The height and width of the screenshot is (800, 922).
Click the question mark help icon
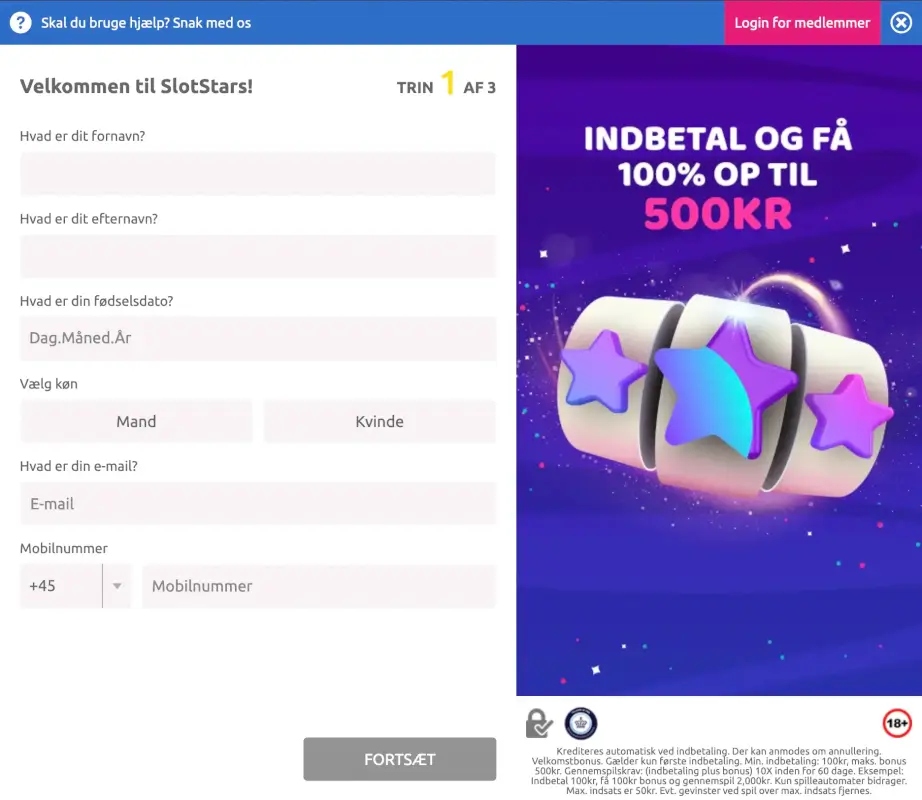coord(20,22)
